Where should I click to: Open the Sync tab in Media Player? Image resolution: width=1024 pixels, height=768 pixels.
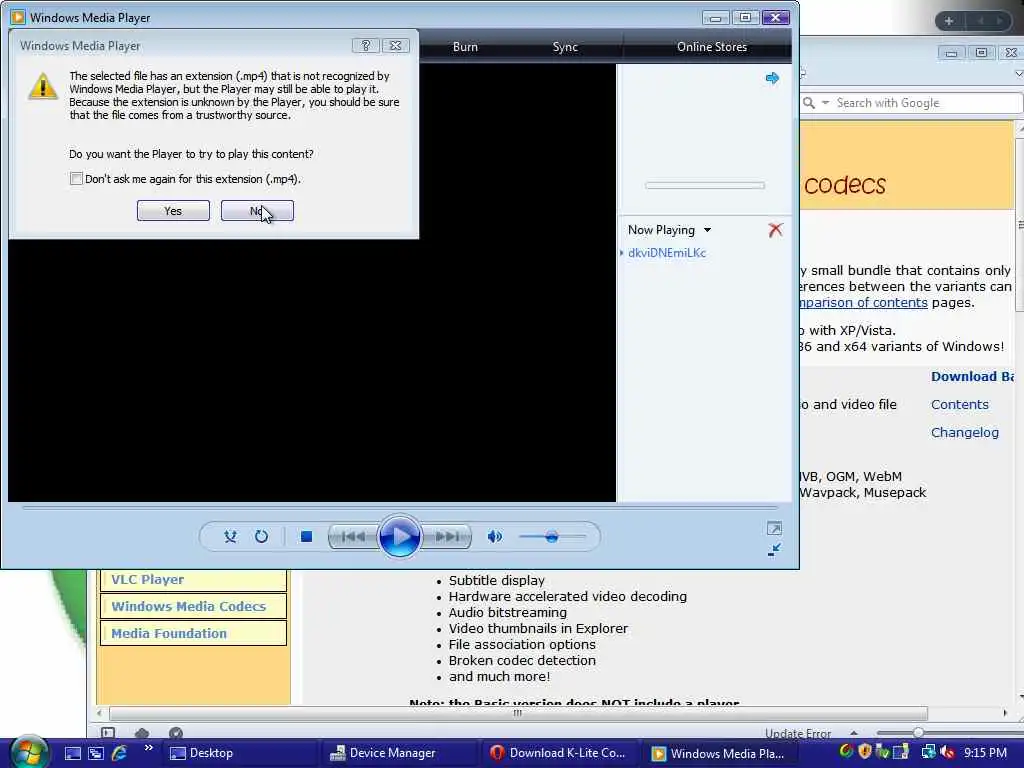pos(565,47)
